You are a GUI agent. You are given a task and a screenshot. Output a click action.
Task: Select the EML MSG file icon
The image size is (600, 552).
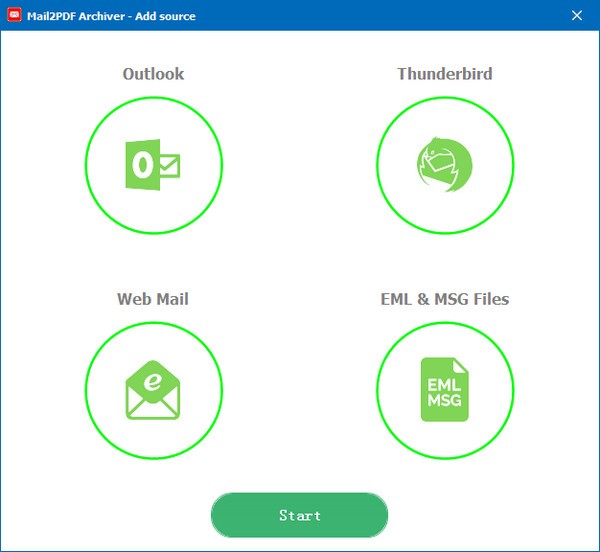click(444, 389)
